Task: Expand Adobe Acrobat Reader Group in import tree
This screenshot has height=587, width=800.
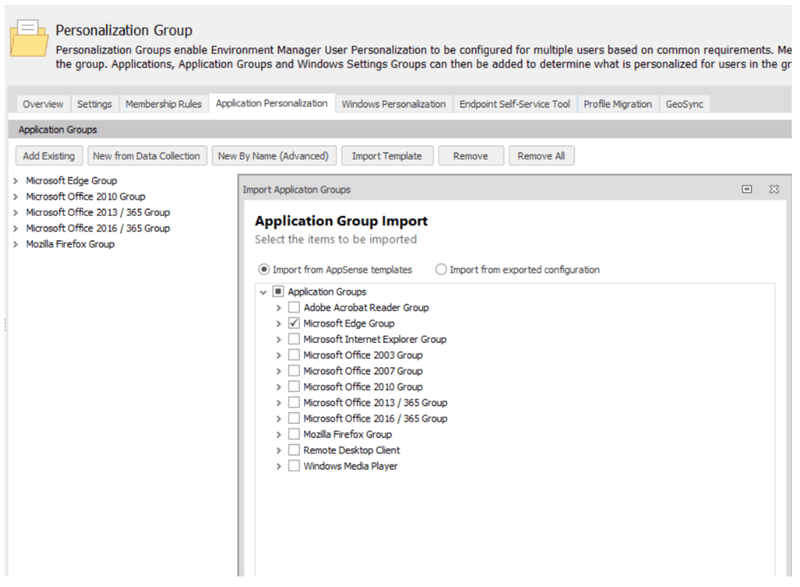Action: [x=279, y=308]
